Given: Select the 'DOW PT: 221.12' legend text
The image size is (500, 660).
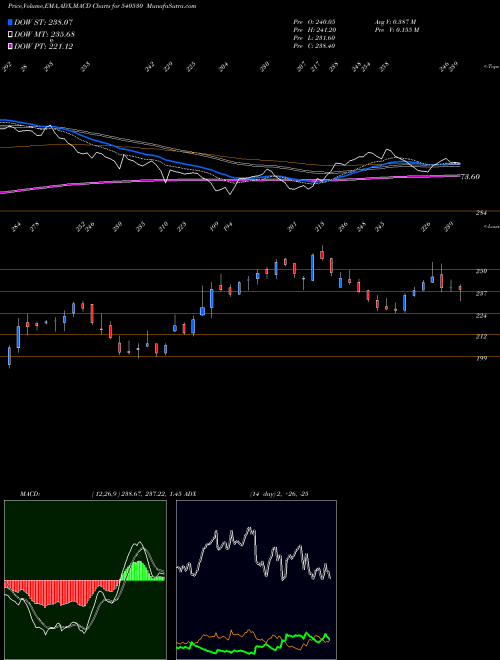Looking at the screenshot, I should coord(43,46).
